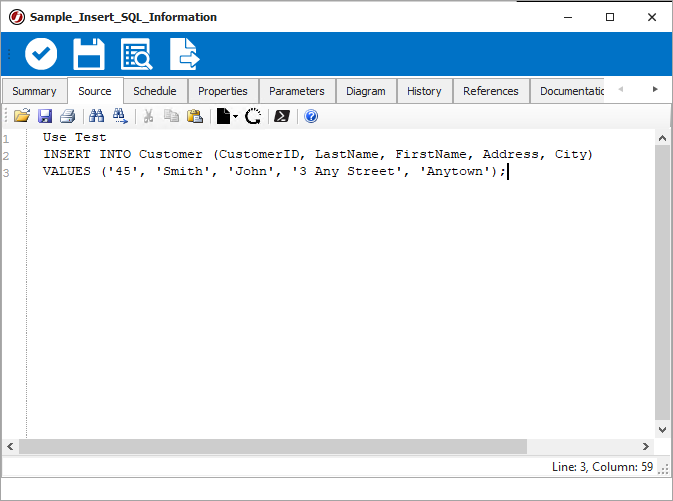Open the References tab
This screenshot has width=673, height=501.
click(491, 91)
